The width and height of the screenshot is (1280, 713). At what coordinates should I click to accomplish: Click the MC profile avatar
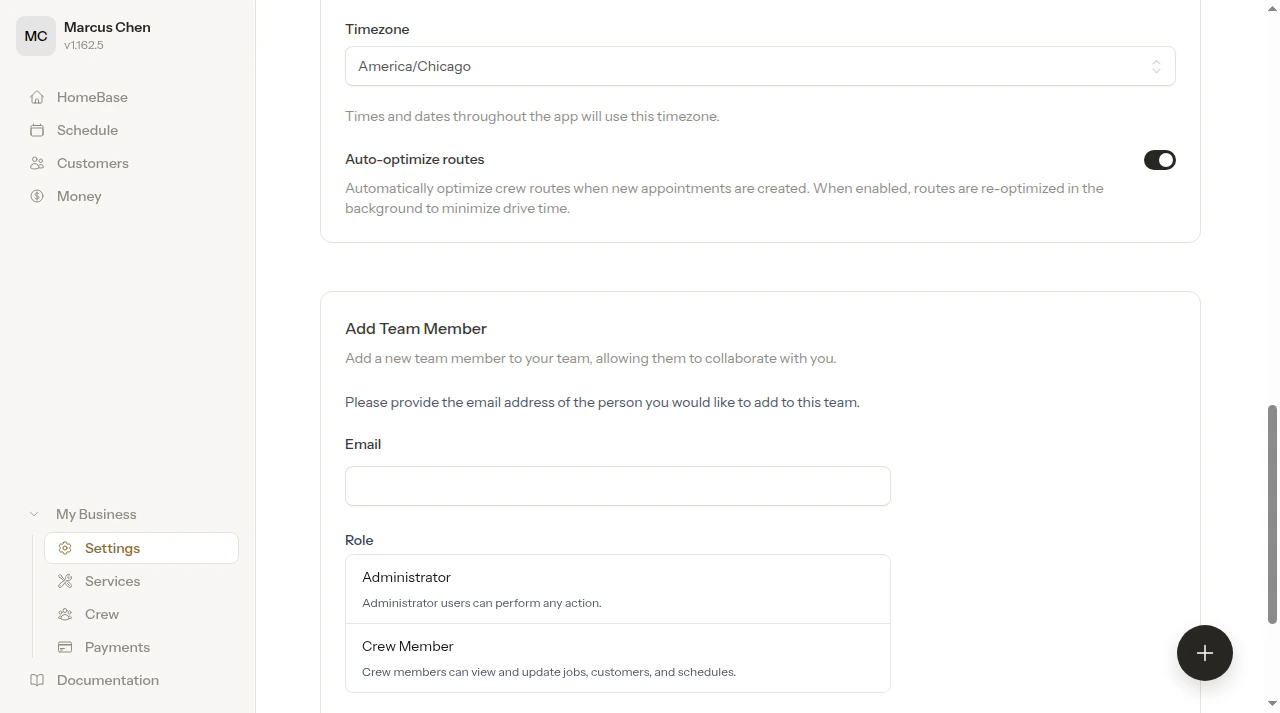point(36,36)
